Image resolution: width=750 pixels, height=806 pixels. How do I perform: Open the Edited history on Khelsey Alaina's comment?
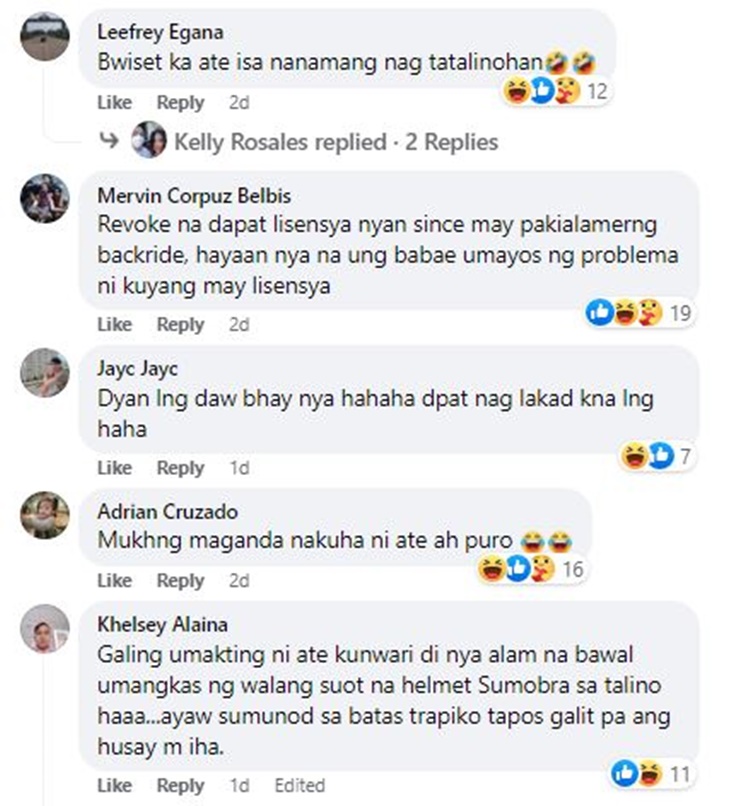[x=300, y=785]
